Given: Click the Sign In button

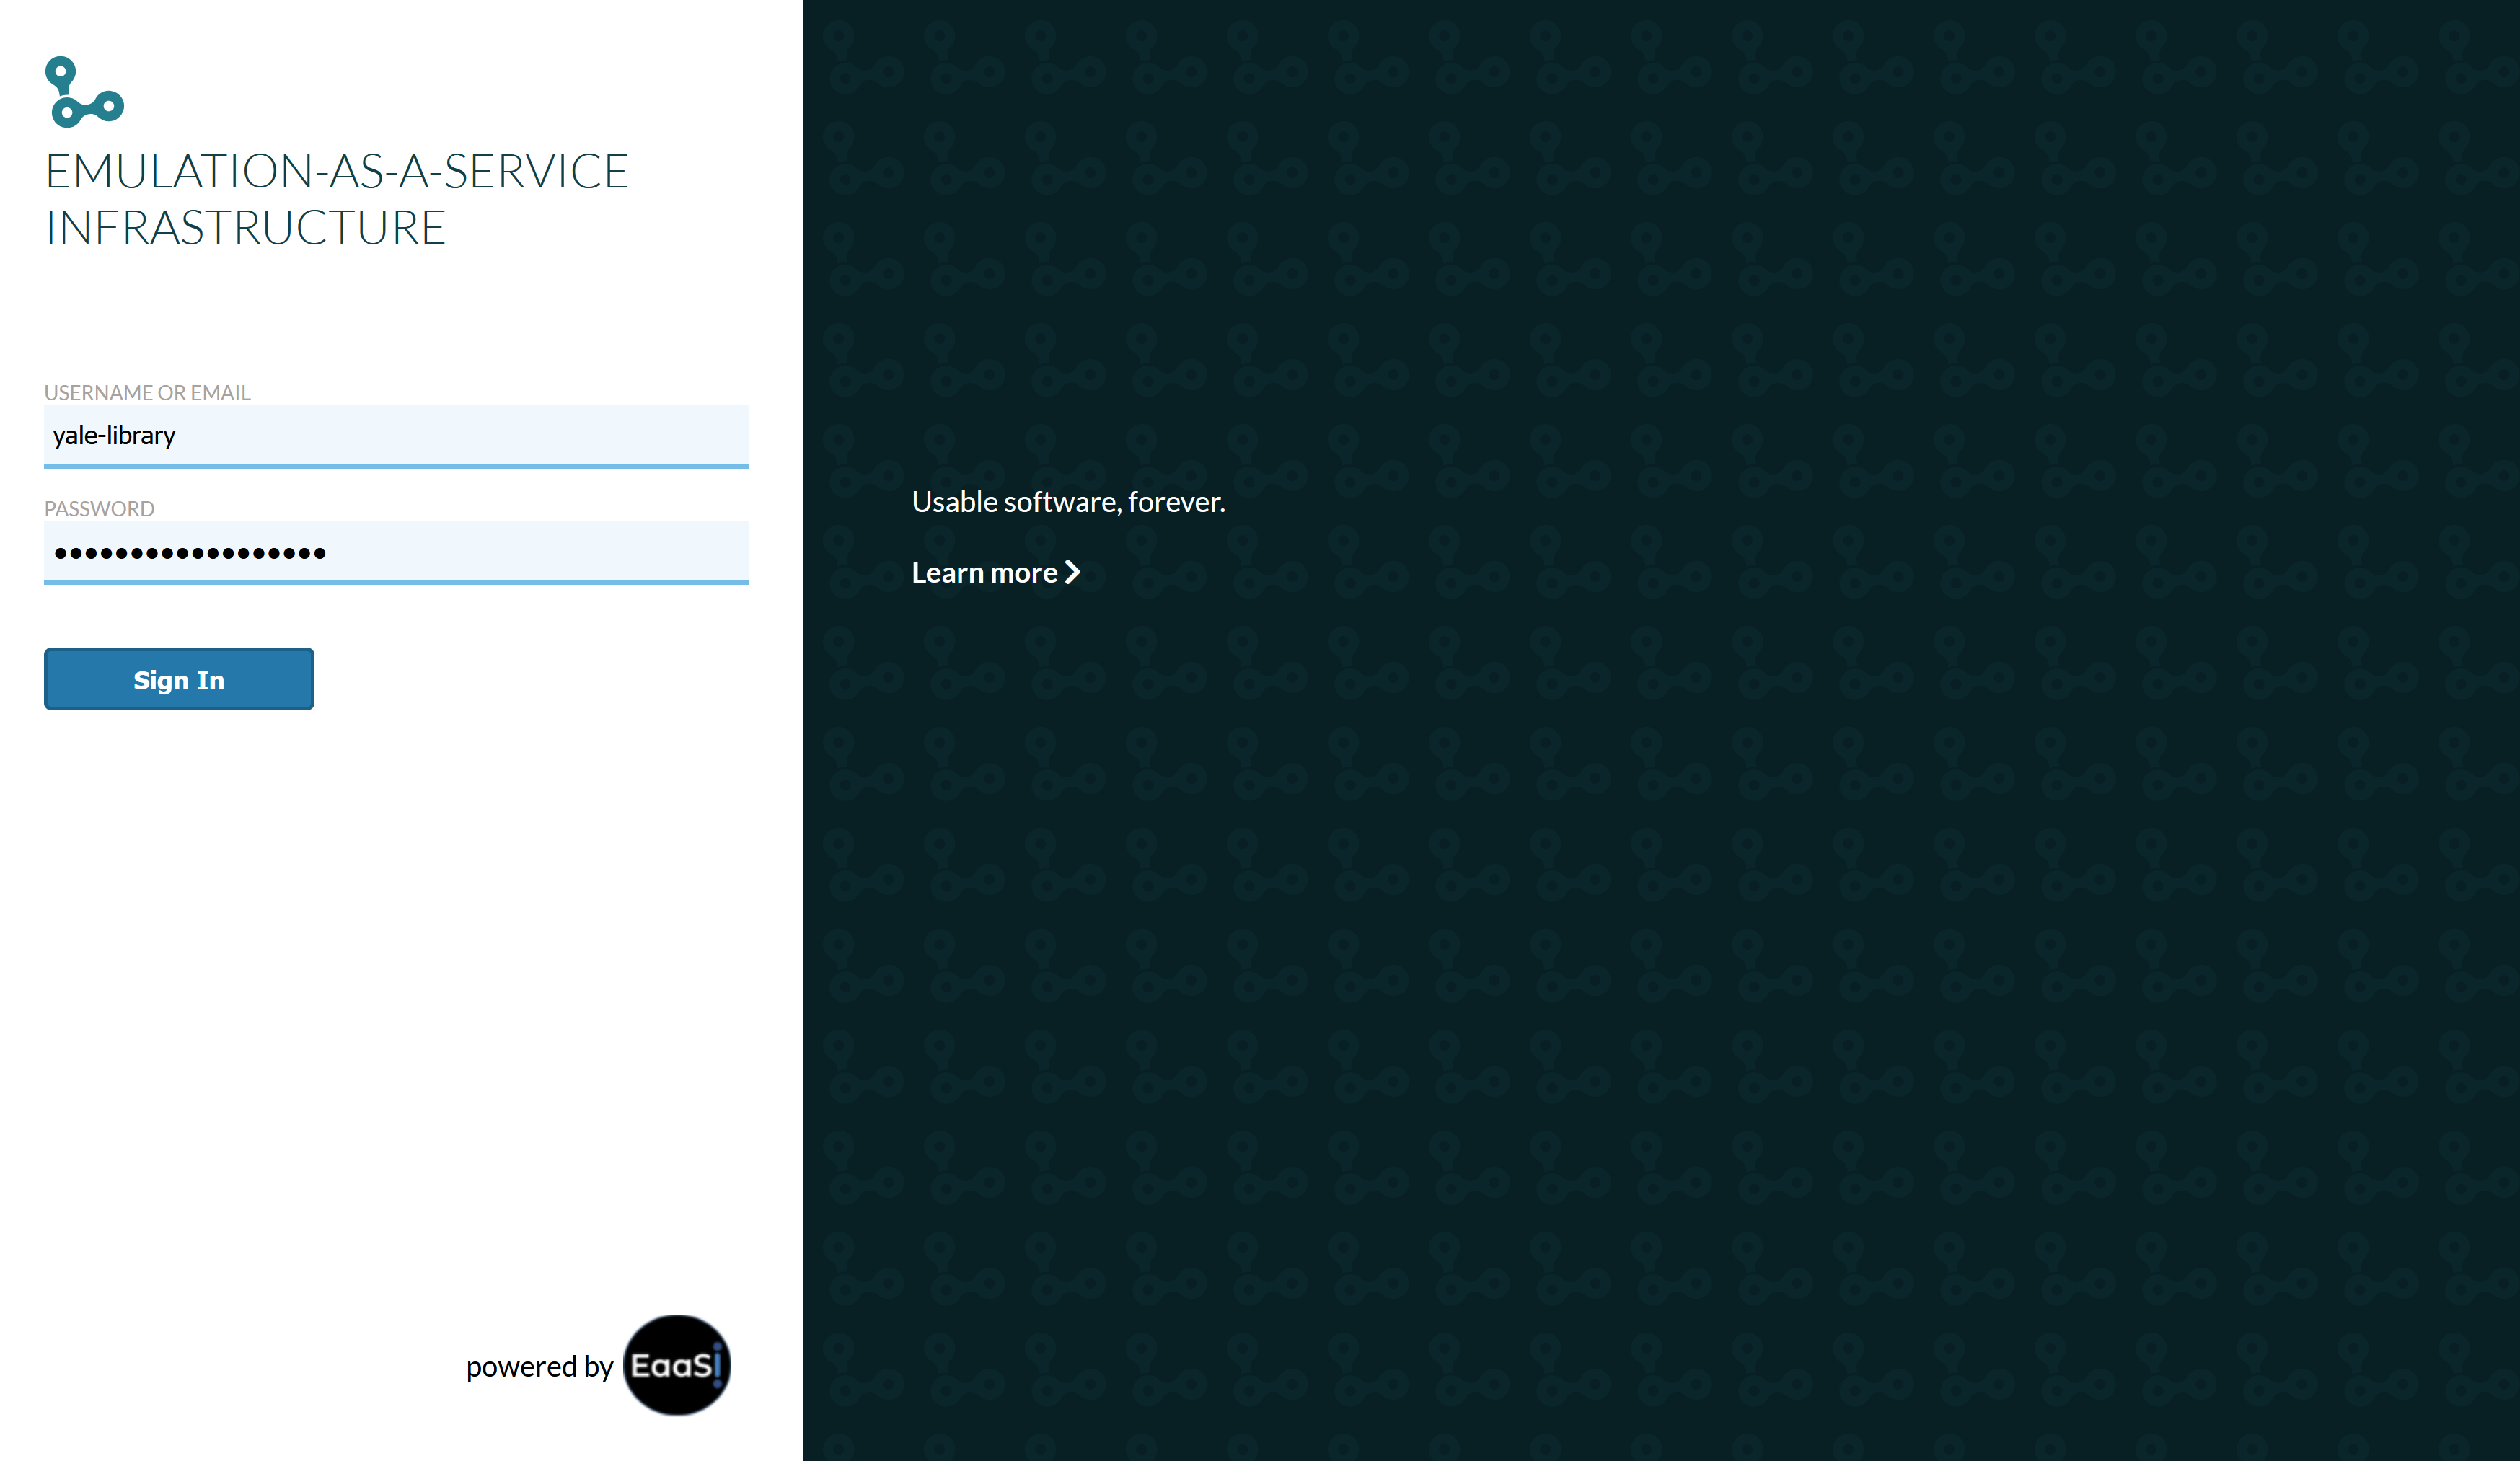Looking at the screenshot, I should 179,679.
